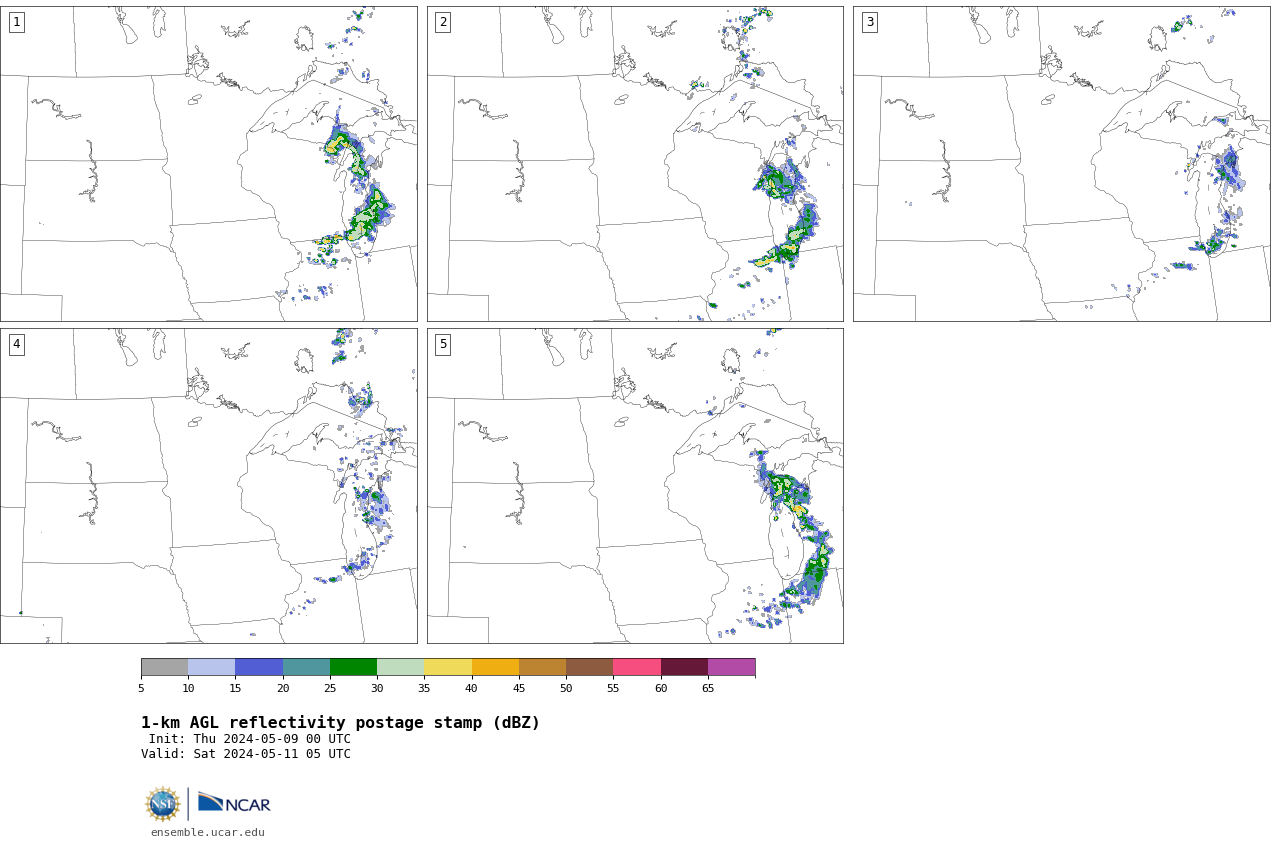Click the pale green 30-35 dBZ swatch
The image size is (1280, 844).
[400, 667]
